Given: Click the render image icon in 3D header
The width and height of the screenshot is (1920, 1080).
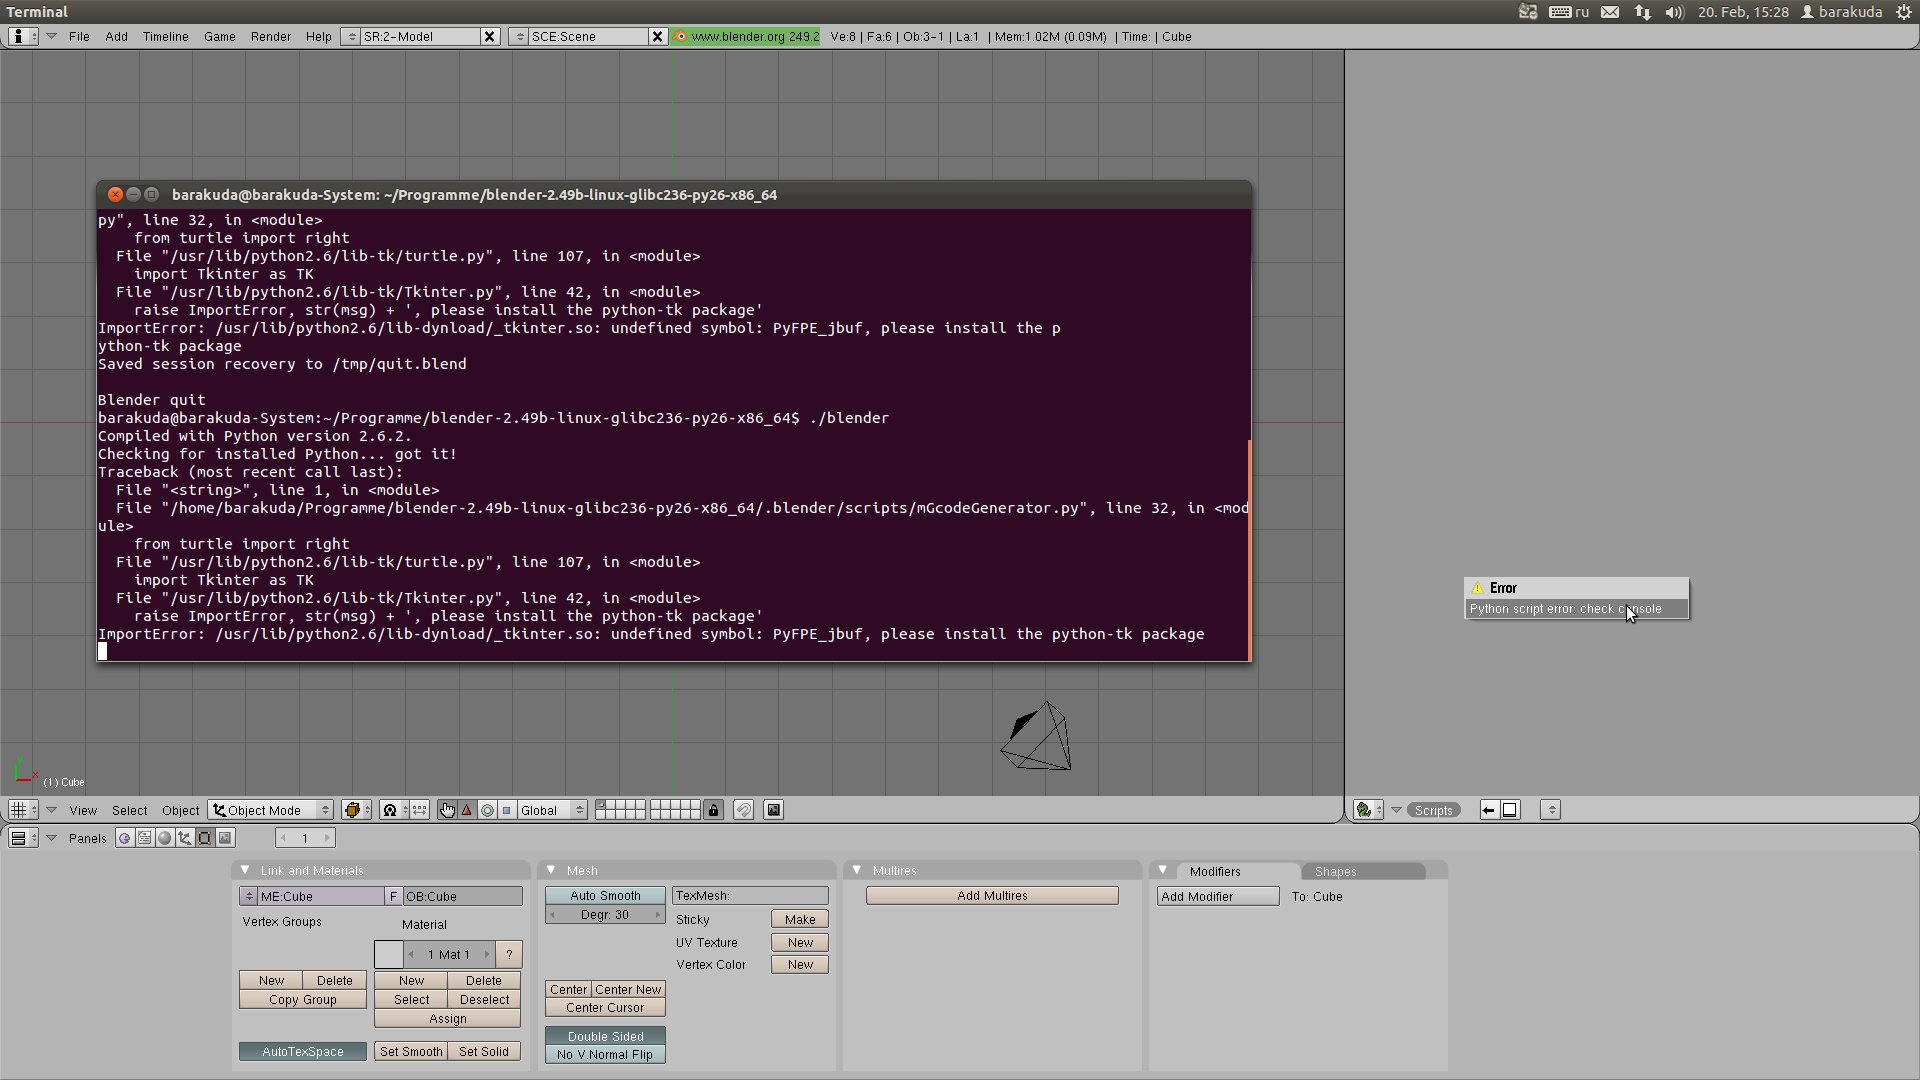Looking at the screenshot, I should click(x=773, y=810).
